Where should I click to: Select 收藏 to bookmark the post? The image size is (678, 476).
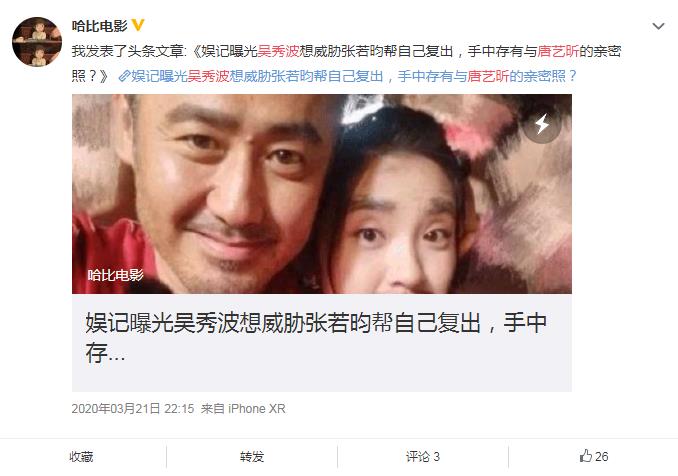pos(81,457)
